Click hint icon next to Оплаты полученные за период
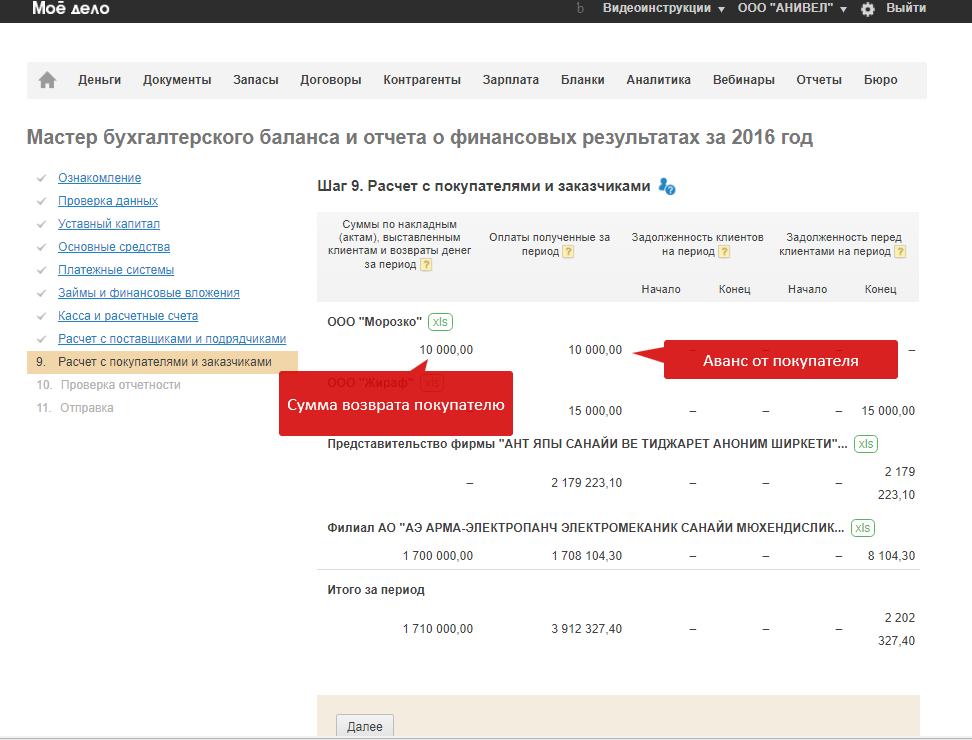972x740 pixels. [x=569, y=252]
